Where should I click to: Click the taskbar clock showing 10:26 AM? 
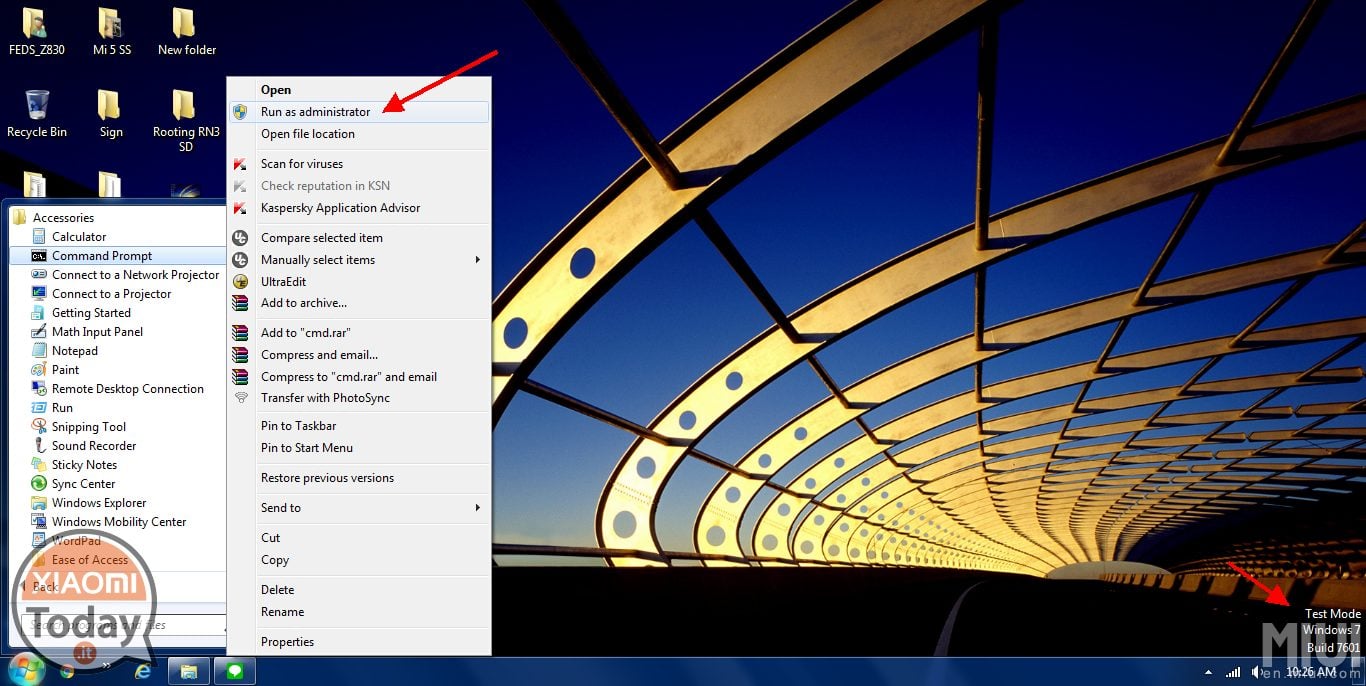(x=1311, y=672)
